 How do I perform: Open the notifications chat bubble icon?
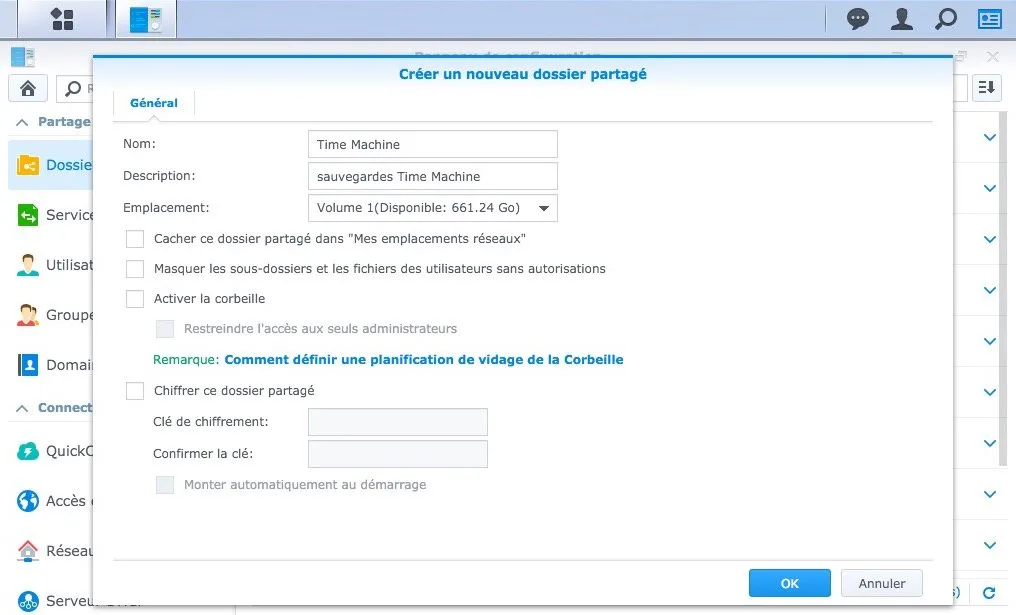(x=858, y=19)
